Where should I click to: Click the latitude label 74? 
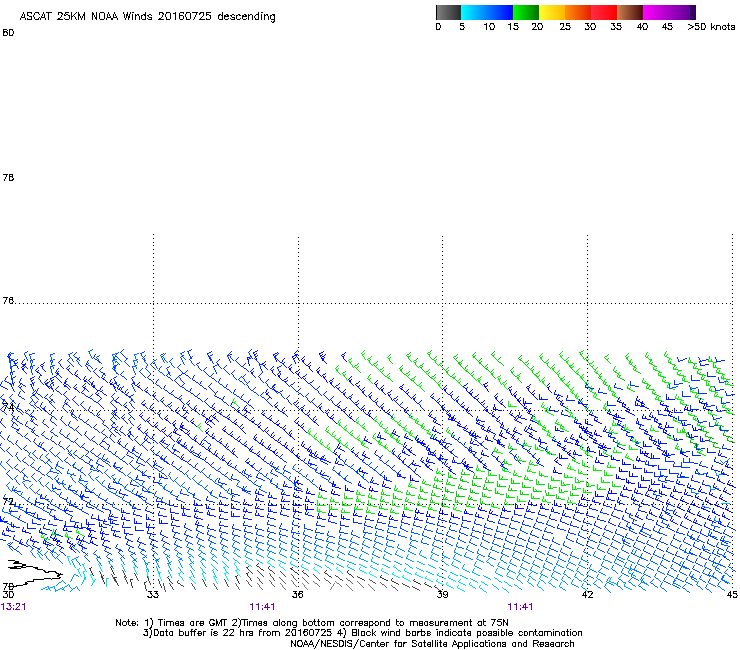(x=8, y=406)
